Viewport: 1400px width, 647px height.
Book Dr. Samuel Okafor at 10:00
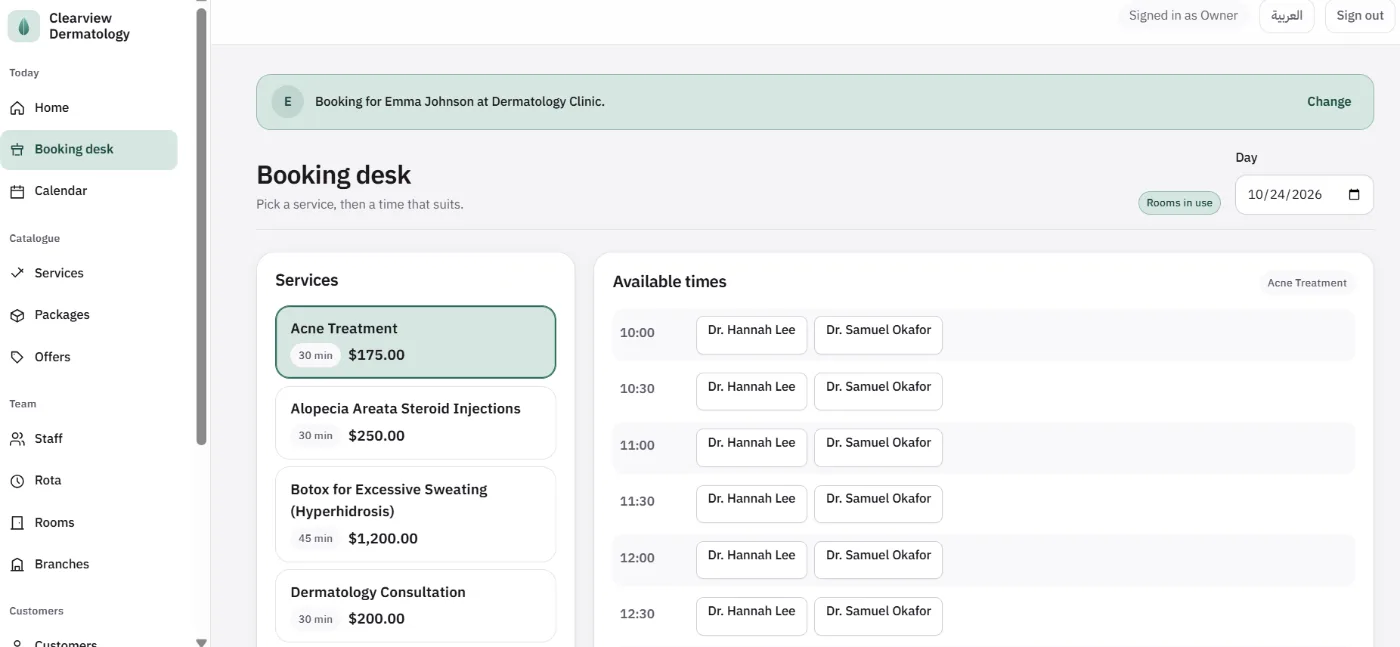coord(878,335)
